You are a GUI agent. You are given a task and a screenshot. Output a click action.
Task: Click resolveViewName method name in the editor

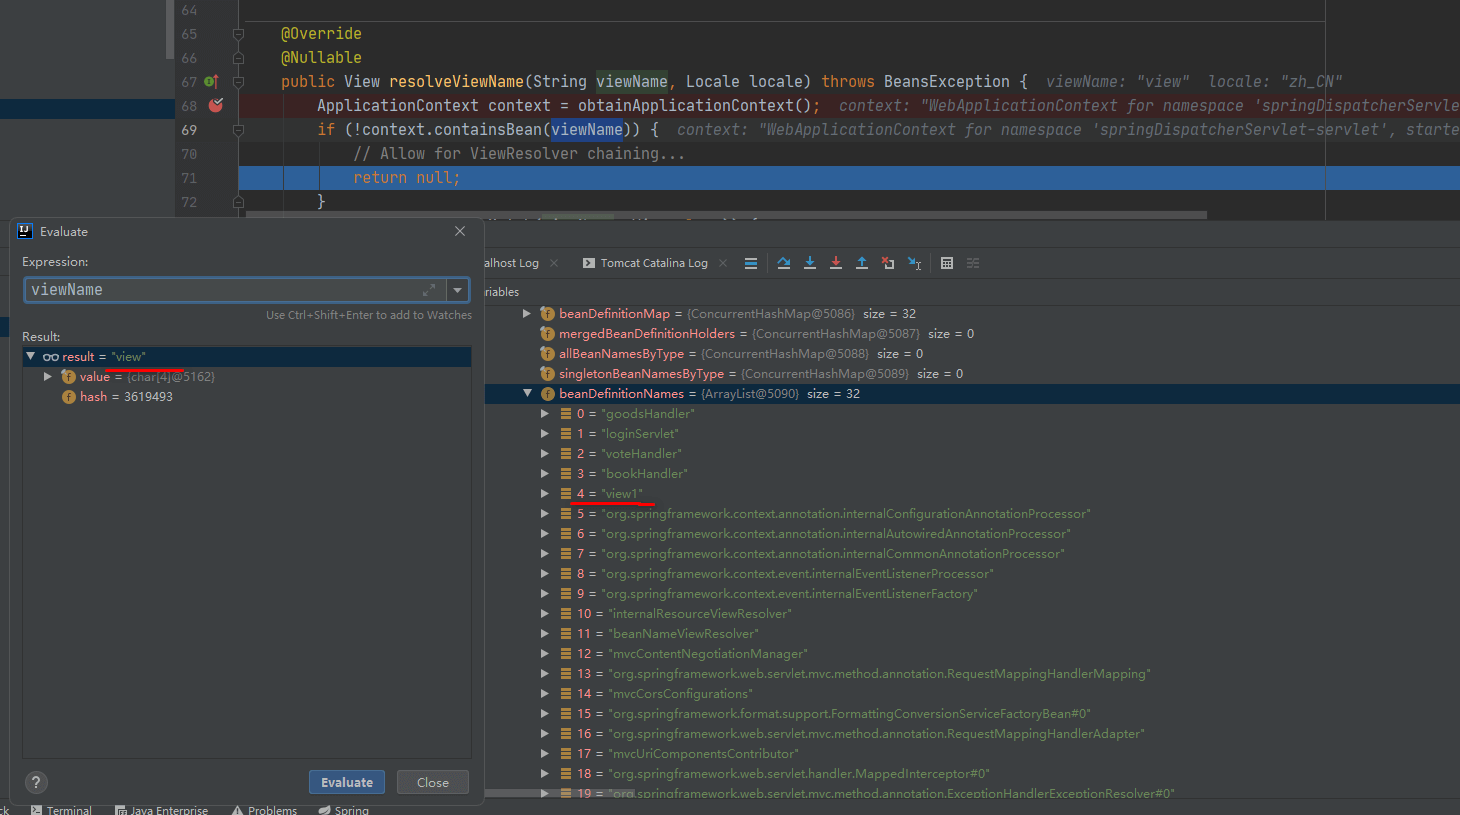tap(456, 82)
